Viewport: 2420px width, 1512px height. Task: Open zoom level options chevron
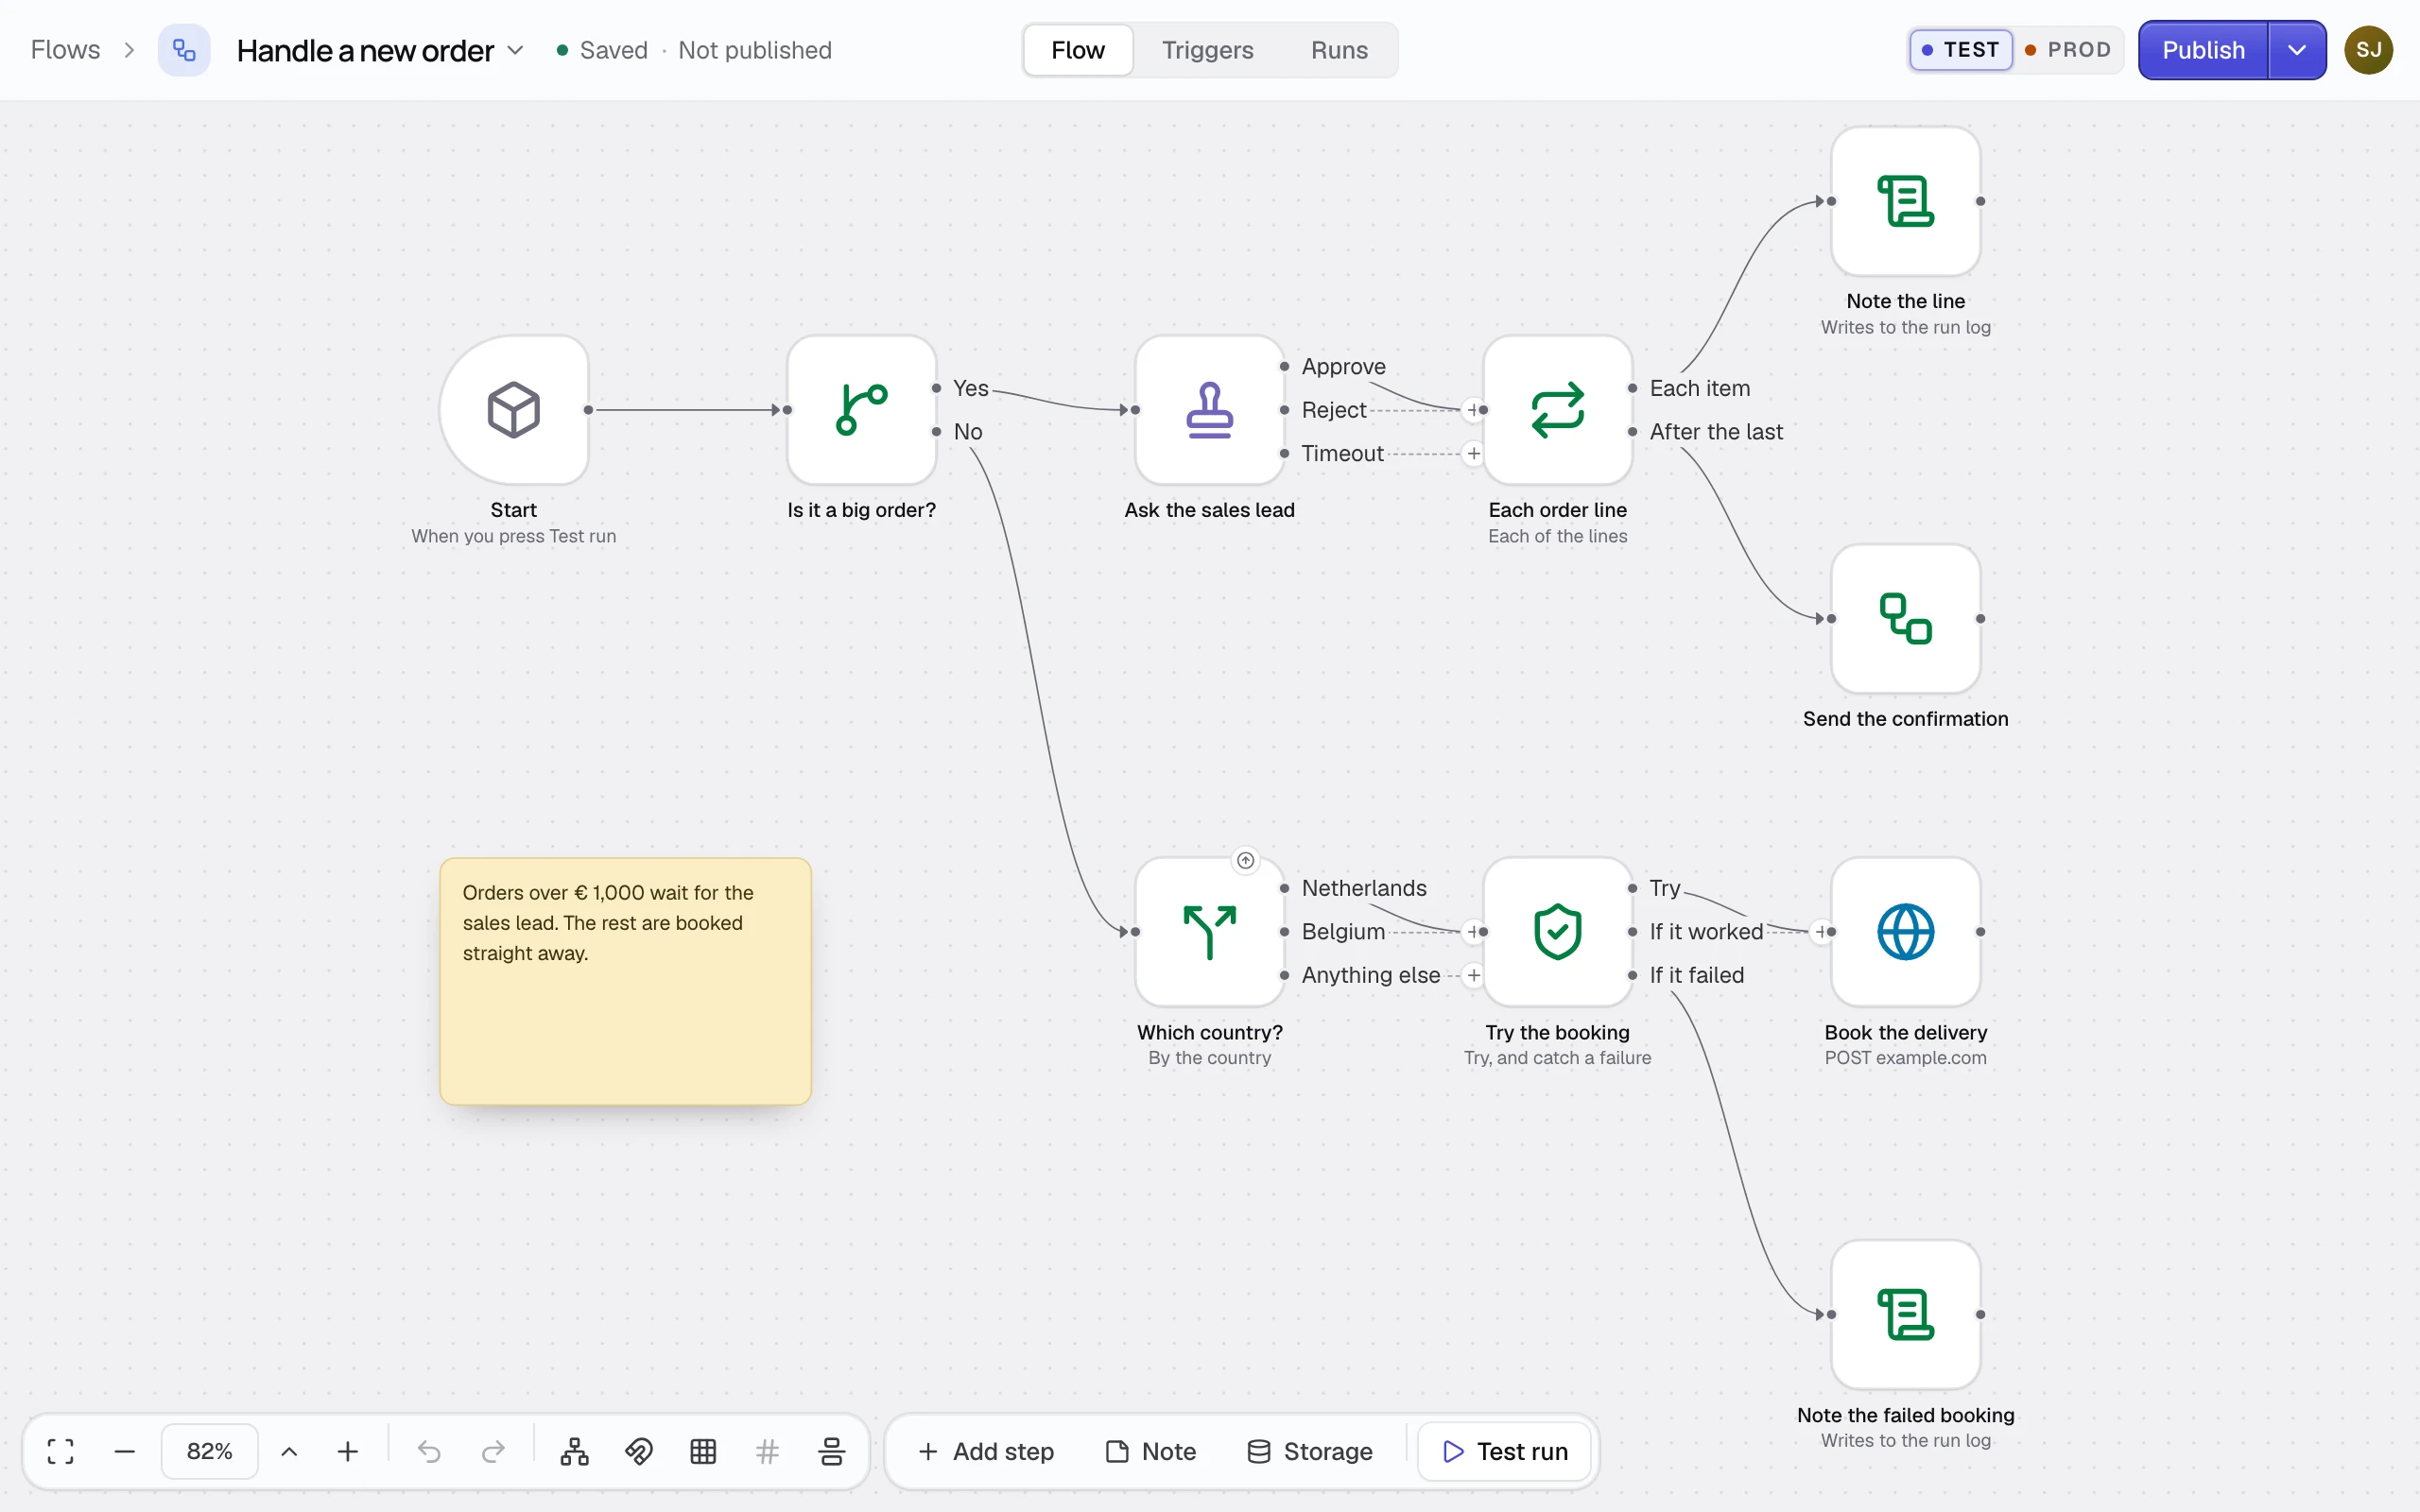click(x=289, y=1451)
